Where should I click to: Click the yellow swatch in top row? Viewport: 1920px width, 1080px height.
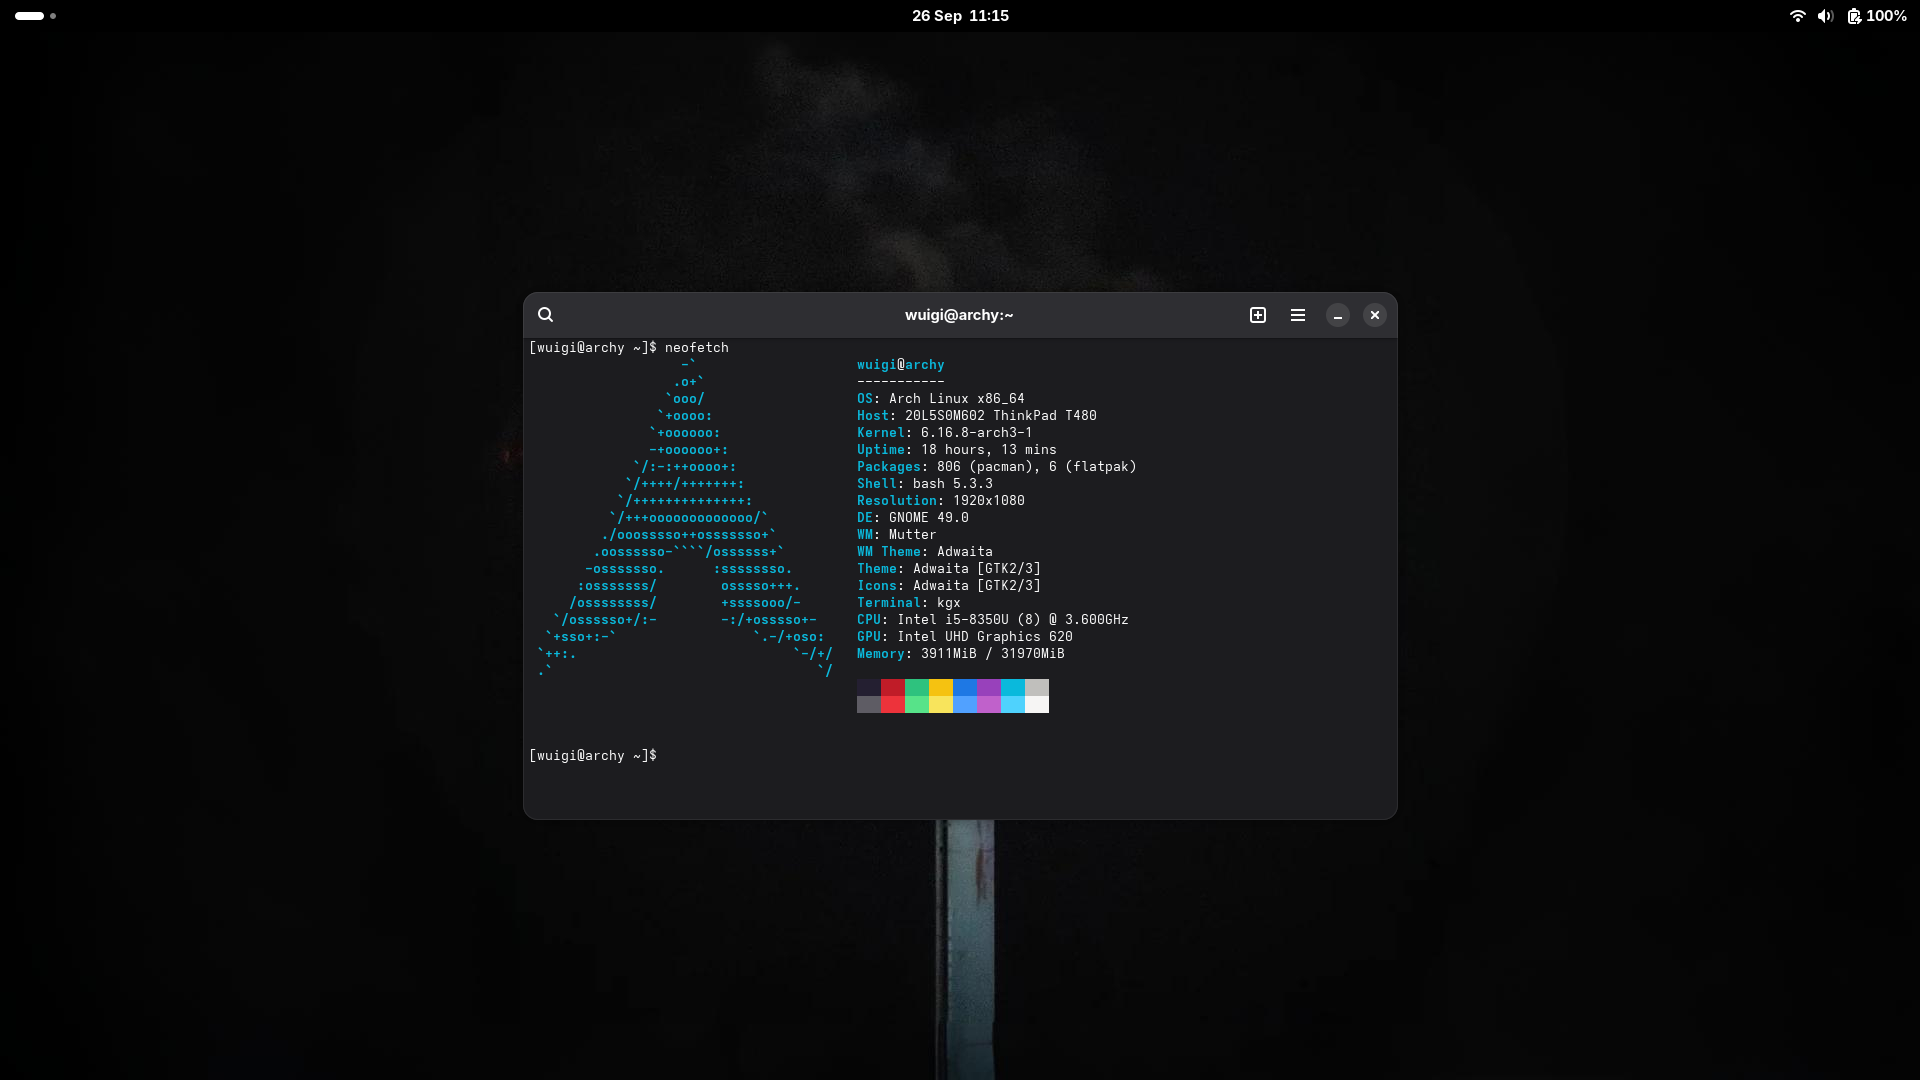[x=941, y=687]
